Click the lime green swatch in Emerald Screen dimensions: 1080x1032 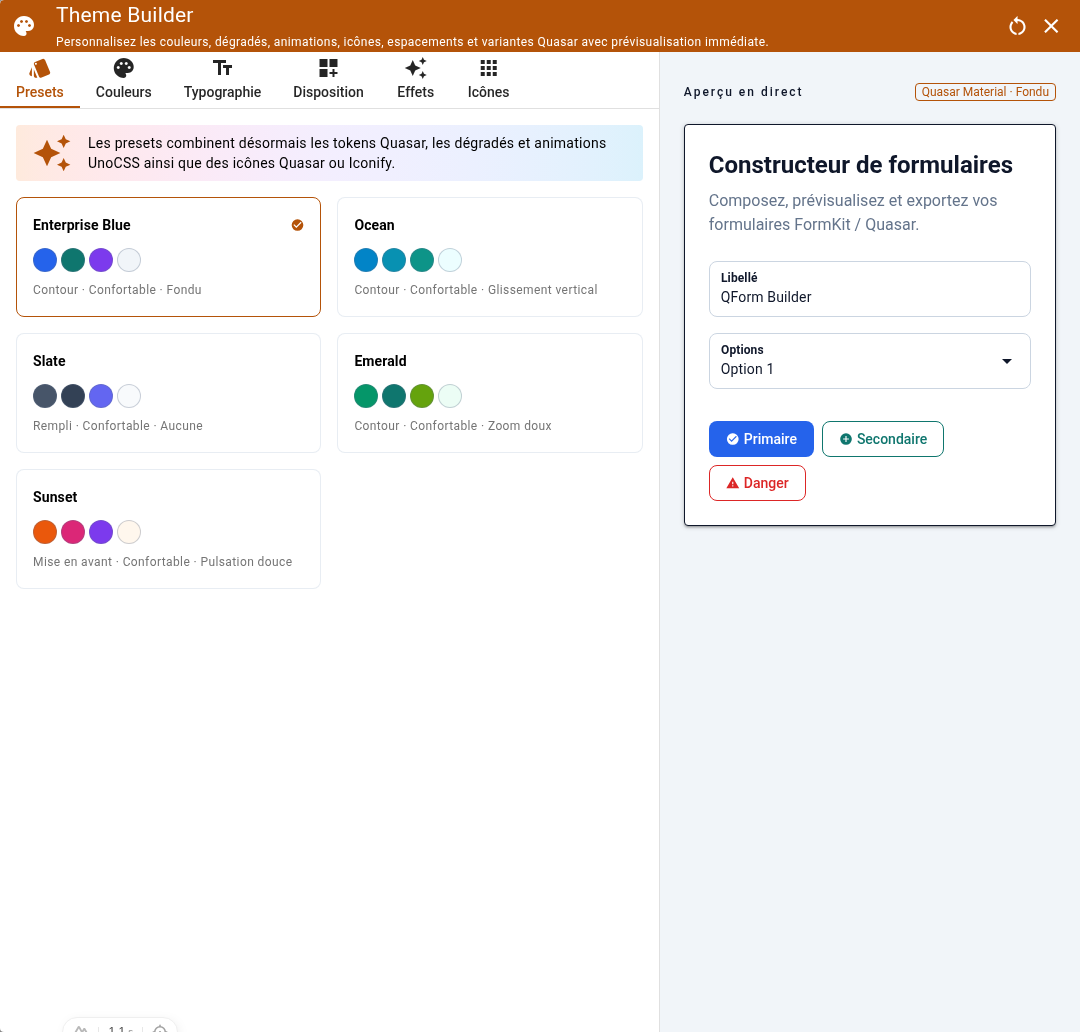coord(422,396)
